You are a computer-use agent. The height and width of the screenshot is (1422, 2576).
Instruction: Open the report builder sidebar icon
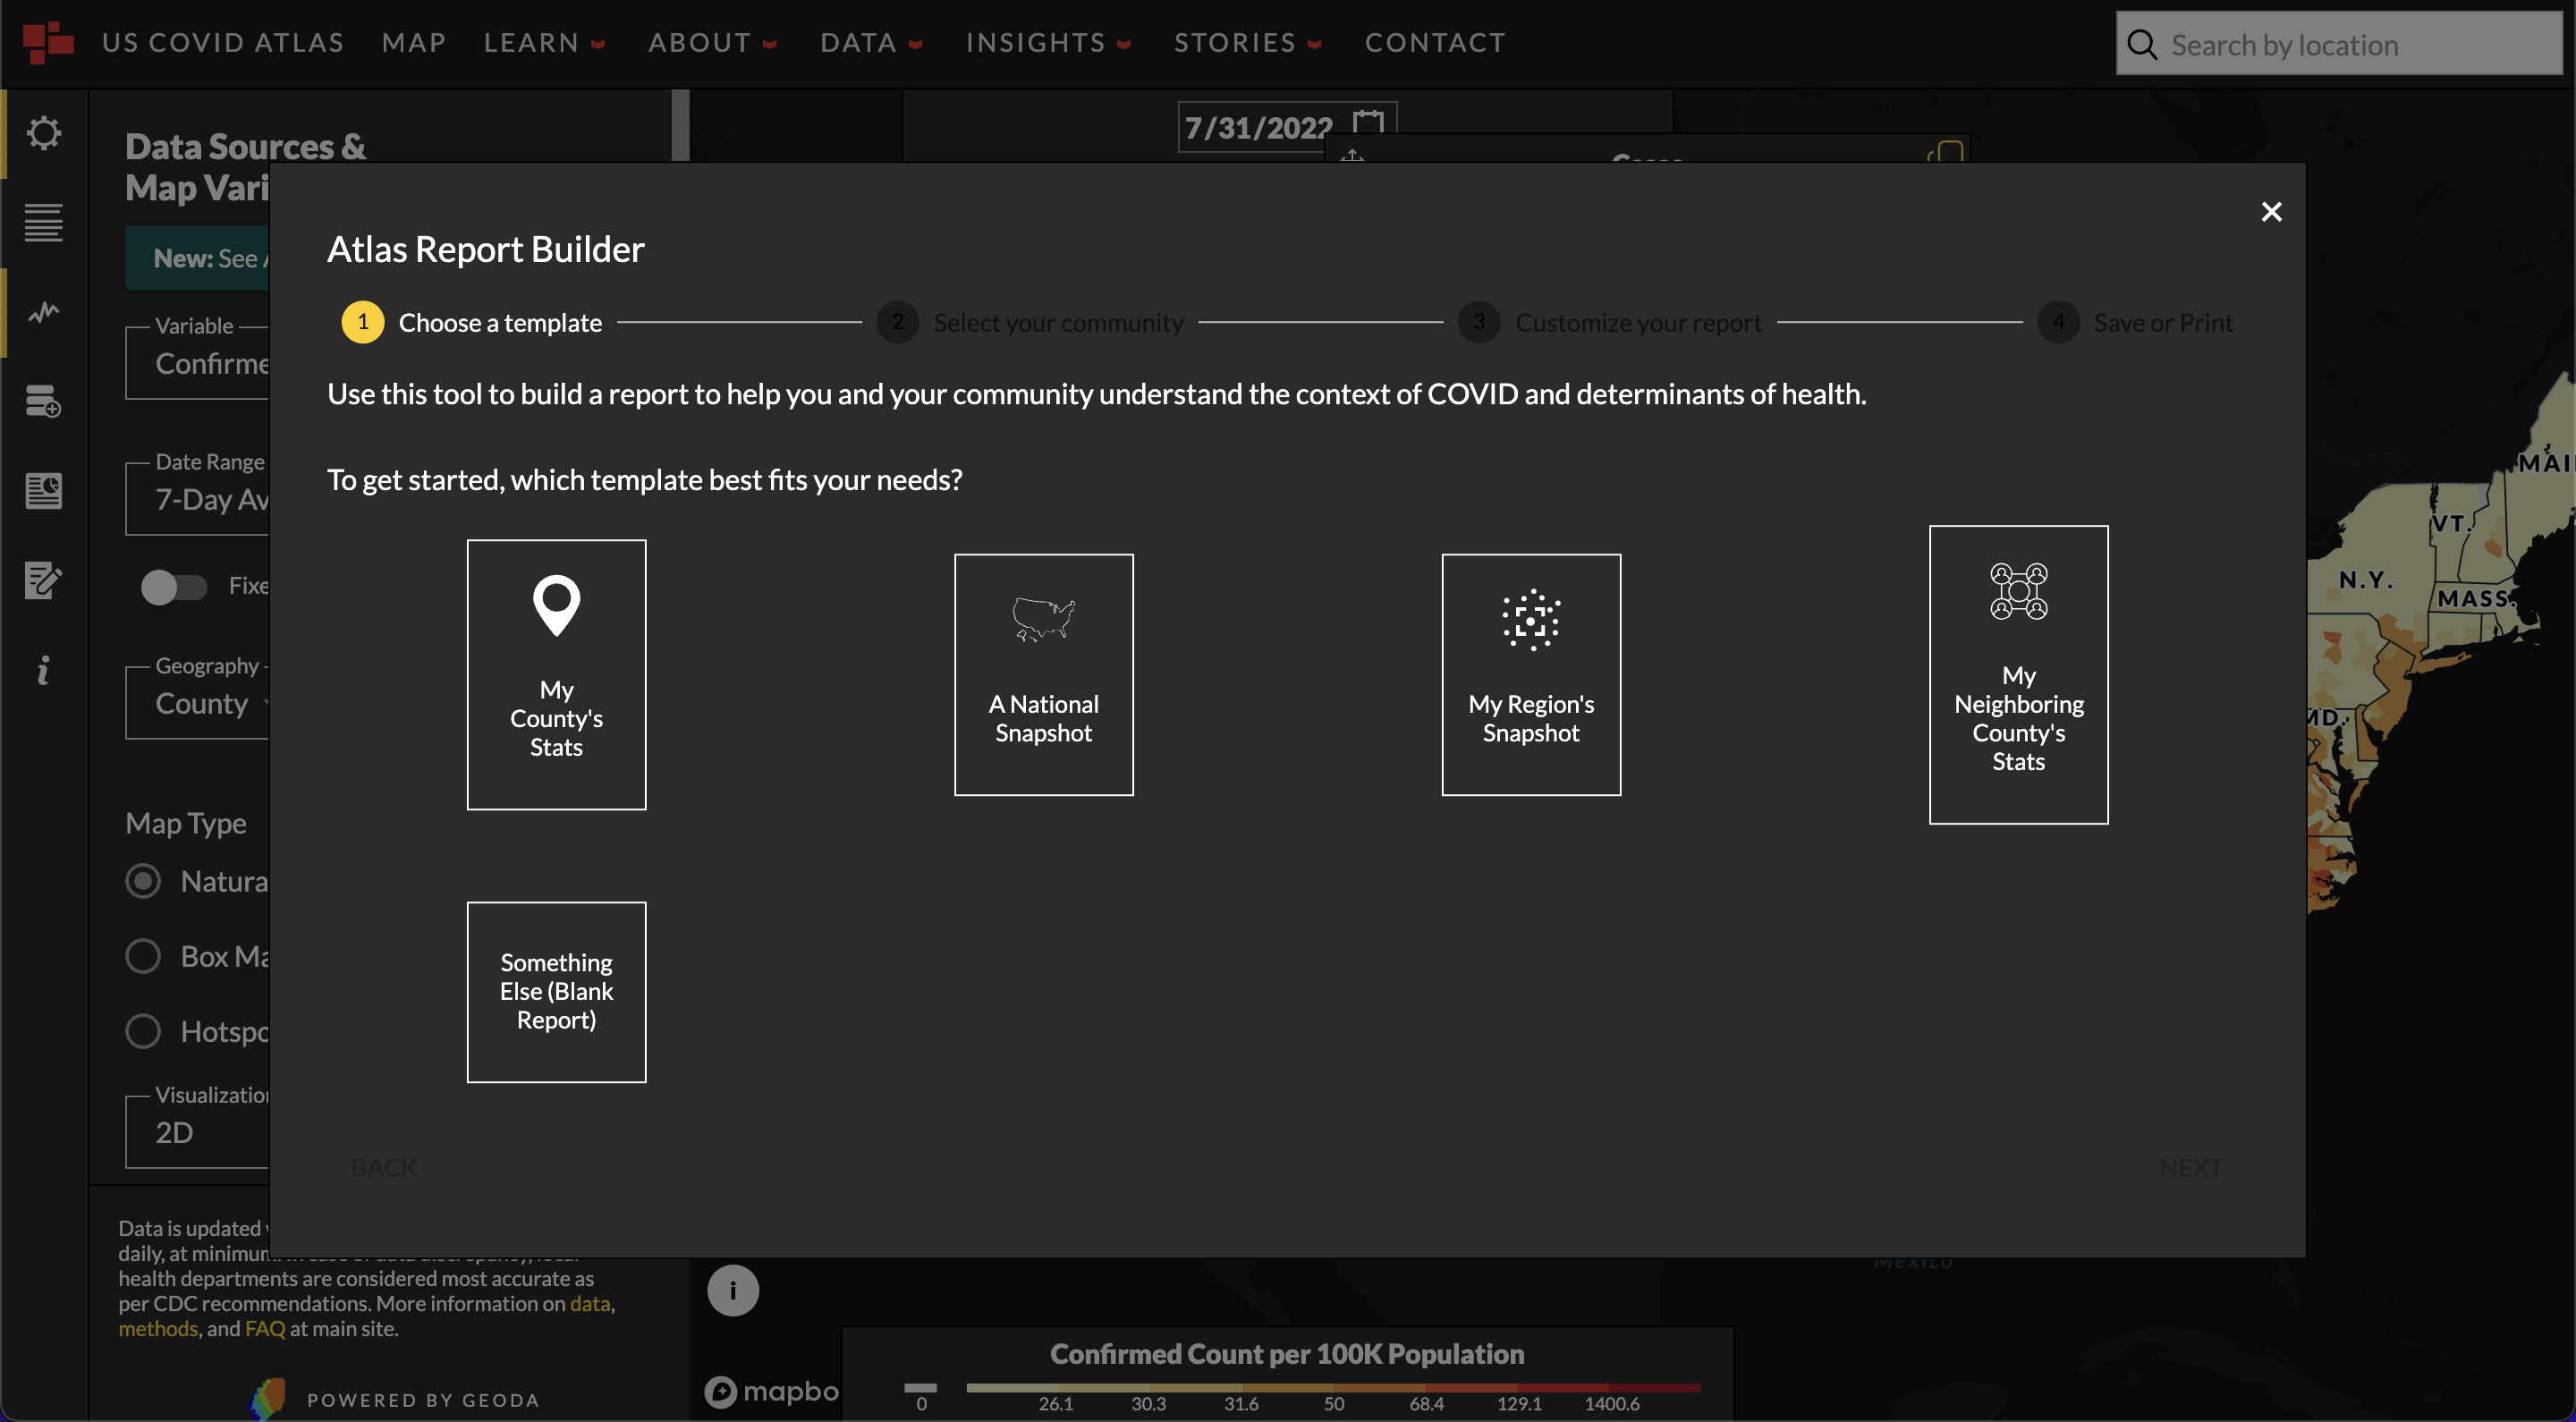[43, 491]
